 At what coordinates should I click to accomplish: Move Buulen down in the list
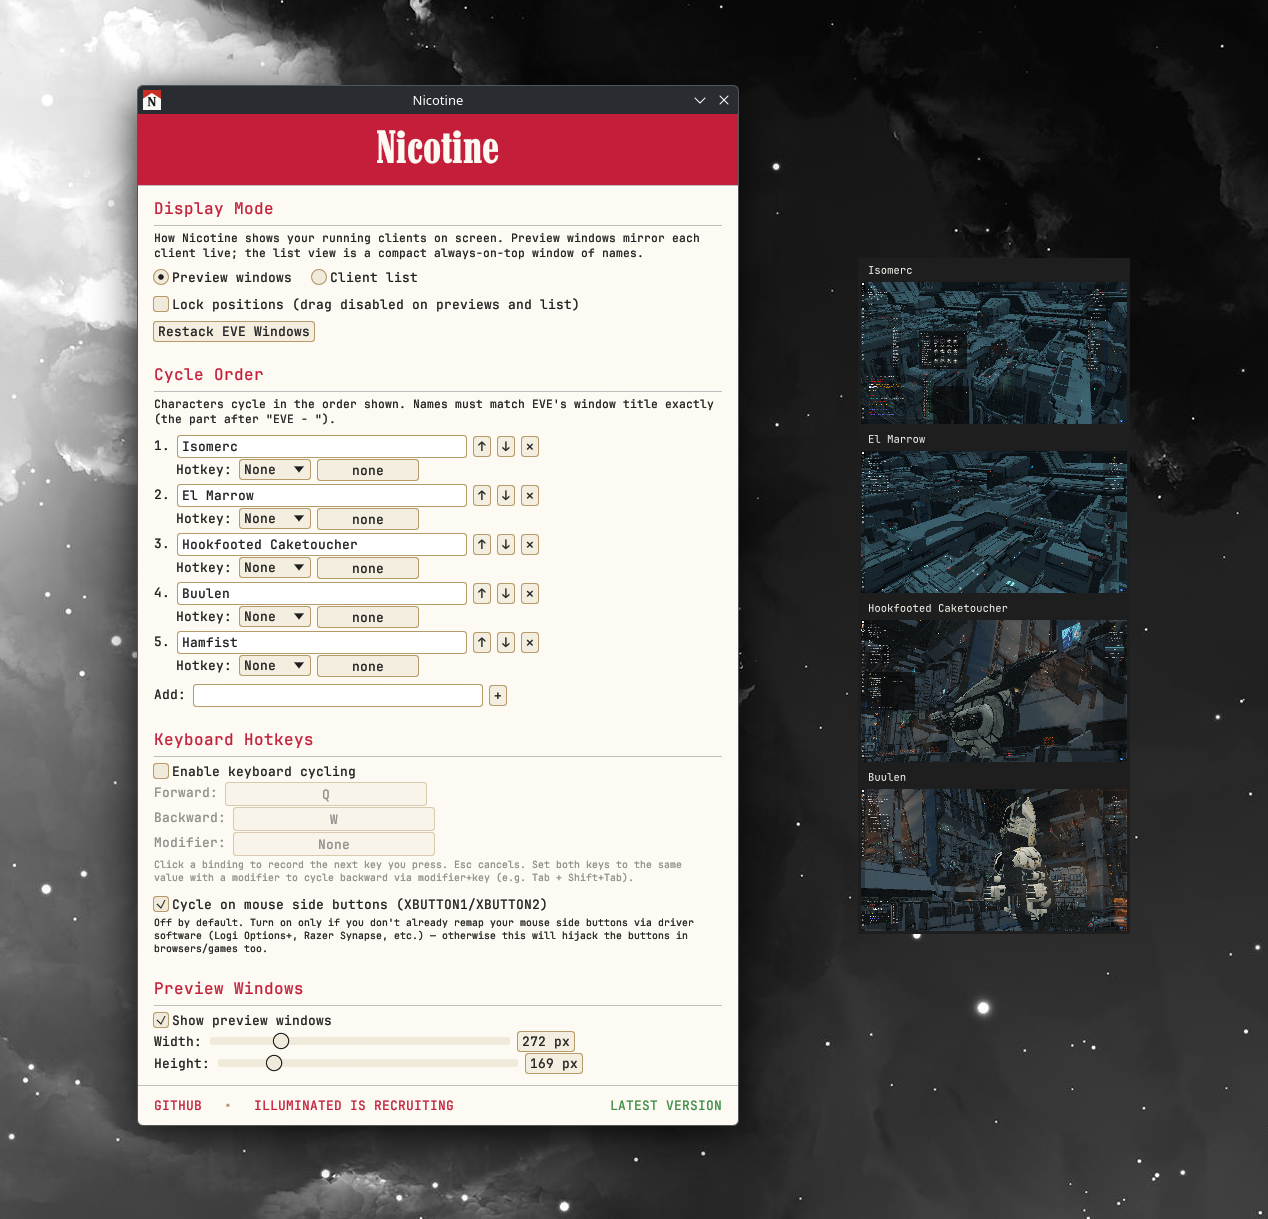coord(506,593)
